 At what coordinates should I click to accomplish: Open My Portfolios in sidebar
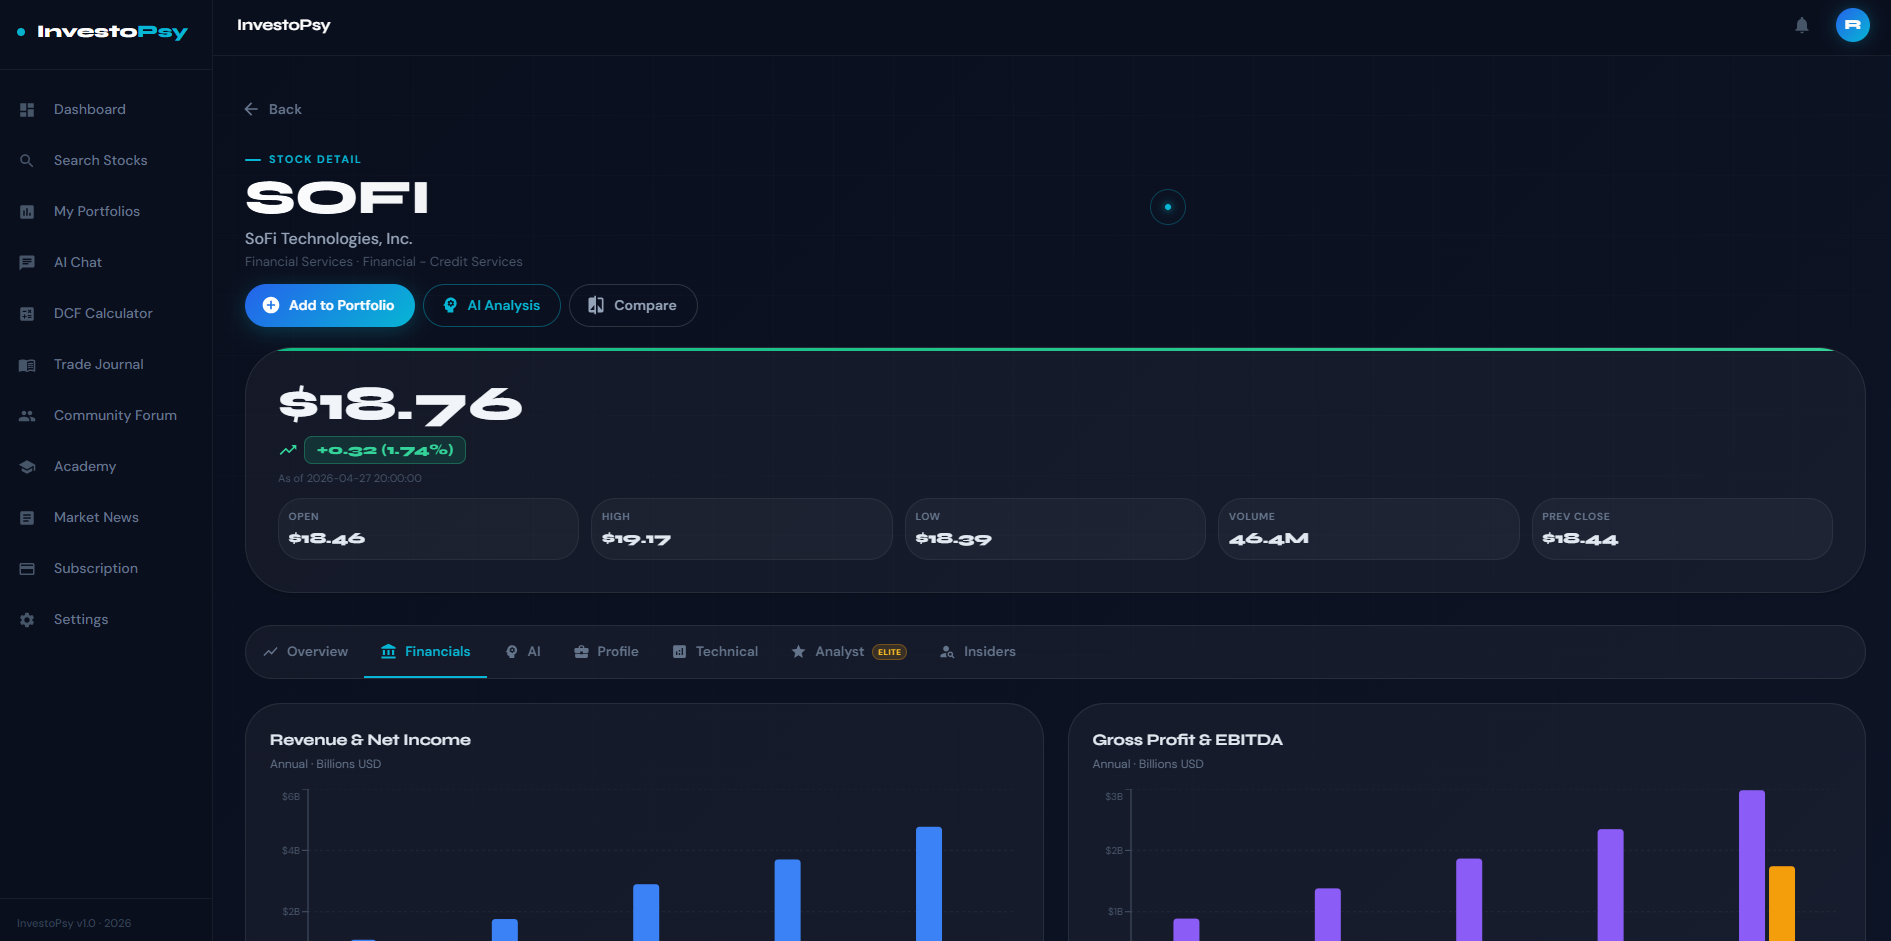pyautogui.click(x=106, y=212)
